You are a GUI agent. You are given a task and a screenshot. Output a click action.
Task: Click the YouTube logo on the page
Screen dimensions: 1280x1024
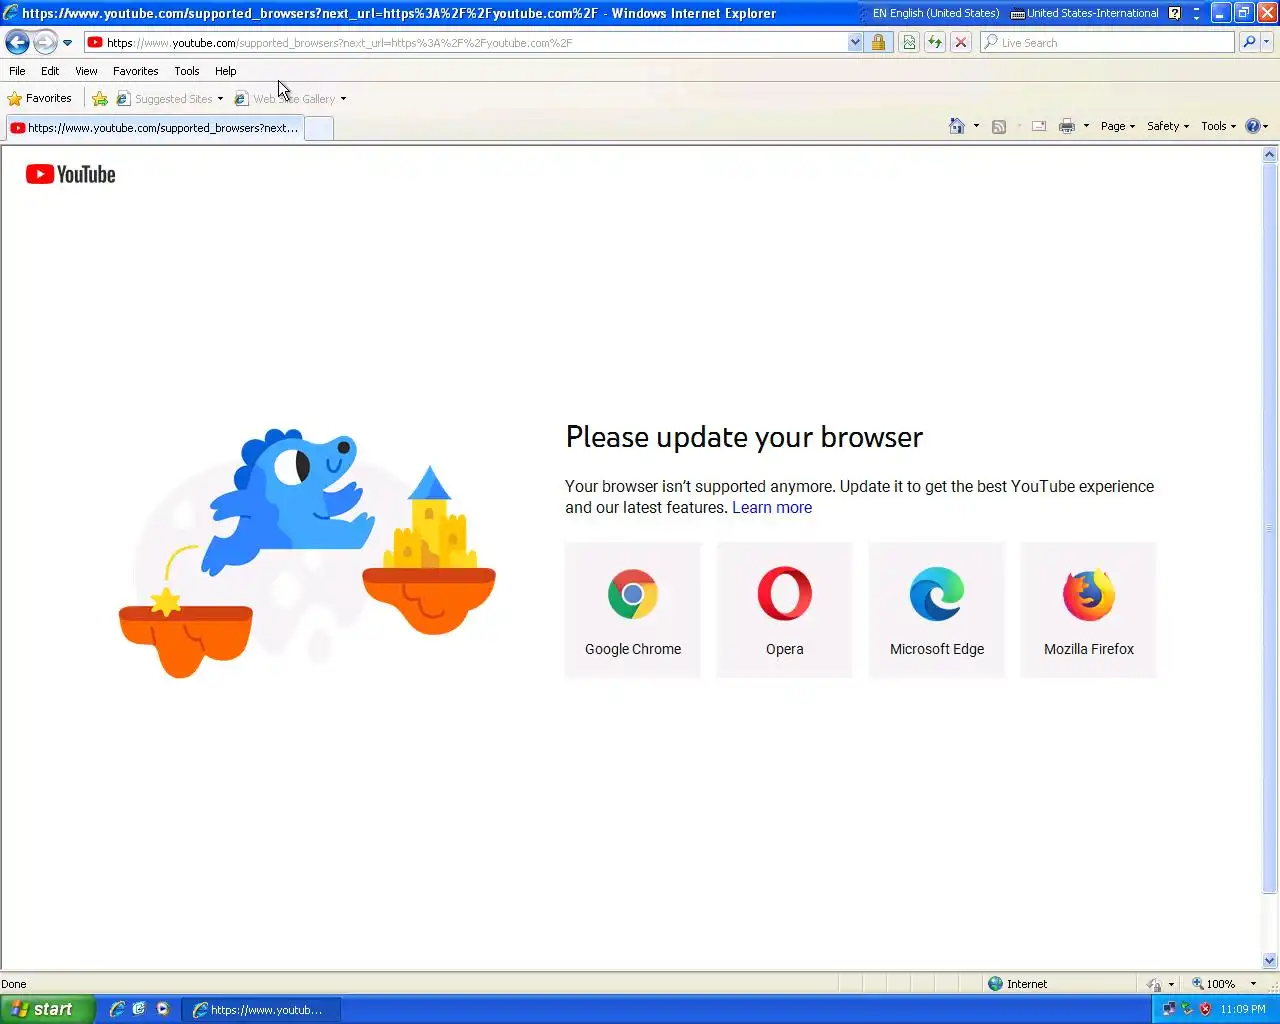click(71, 175)
